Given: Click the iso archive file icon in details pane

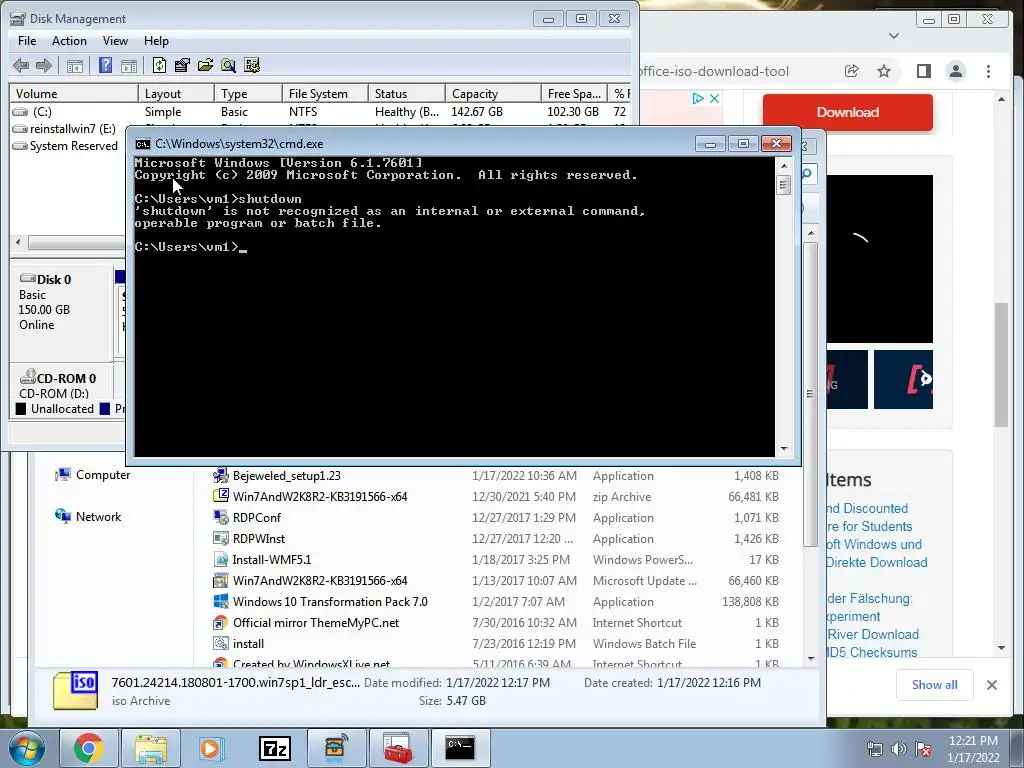Looking at the screenshot, I should 75,691.
